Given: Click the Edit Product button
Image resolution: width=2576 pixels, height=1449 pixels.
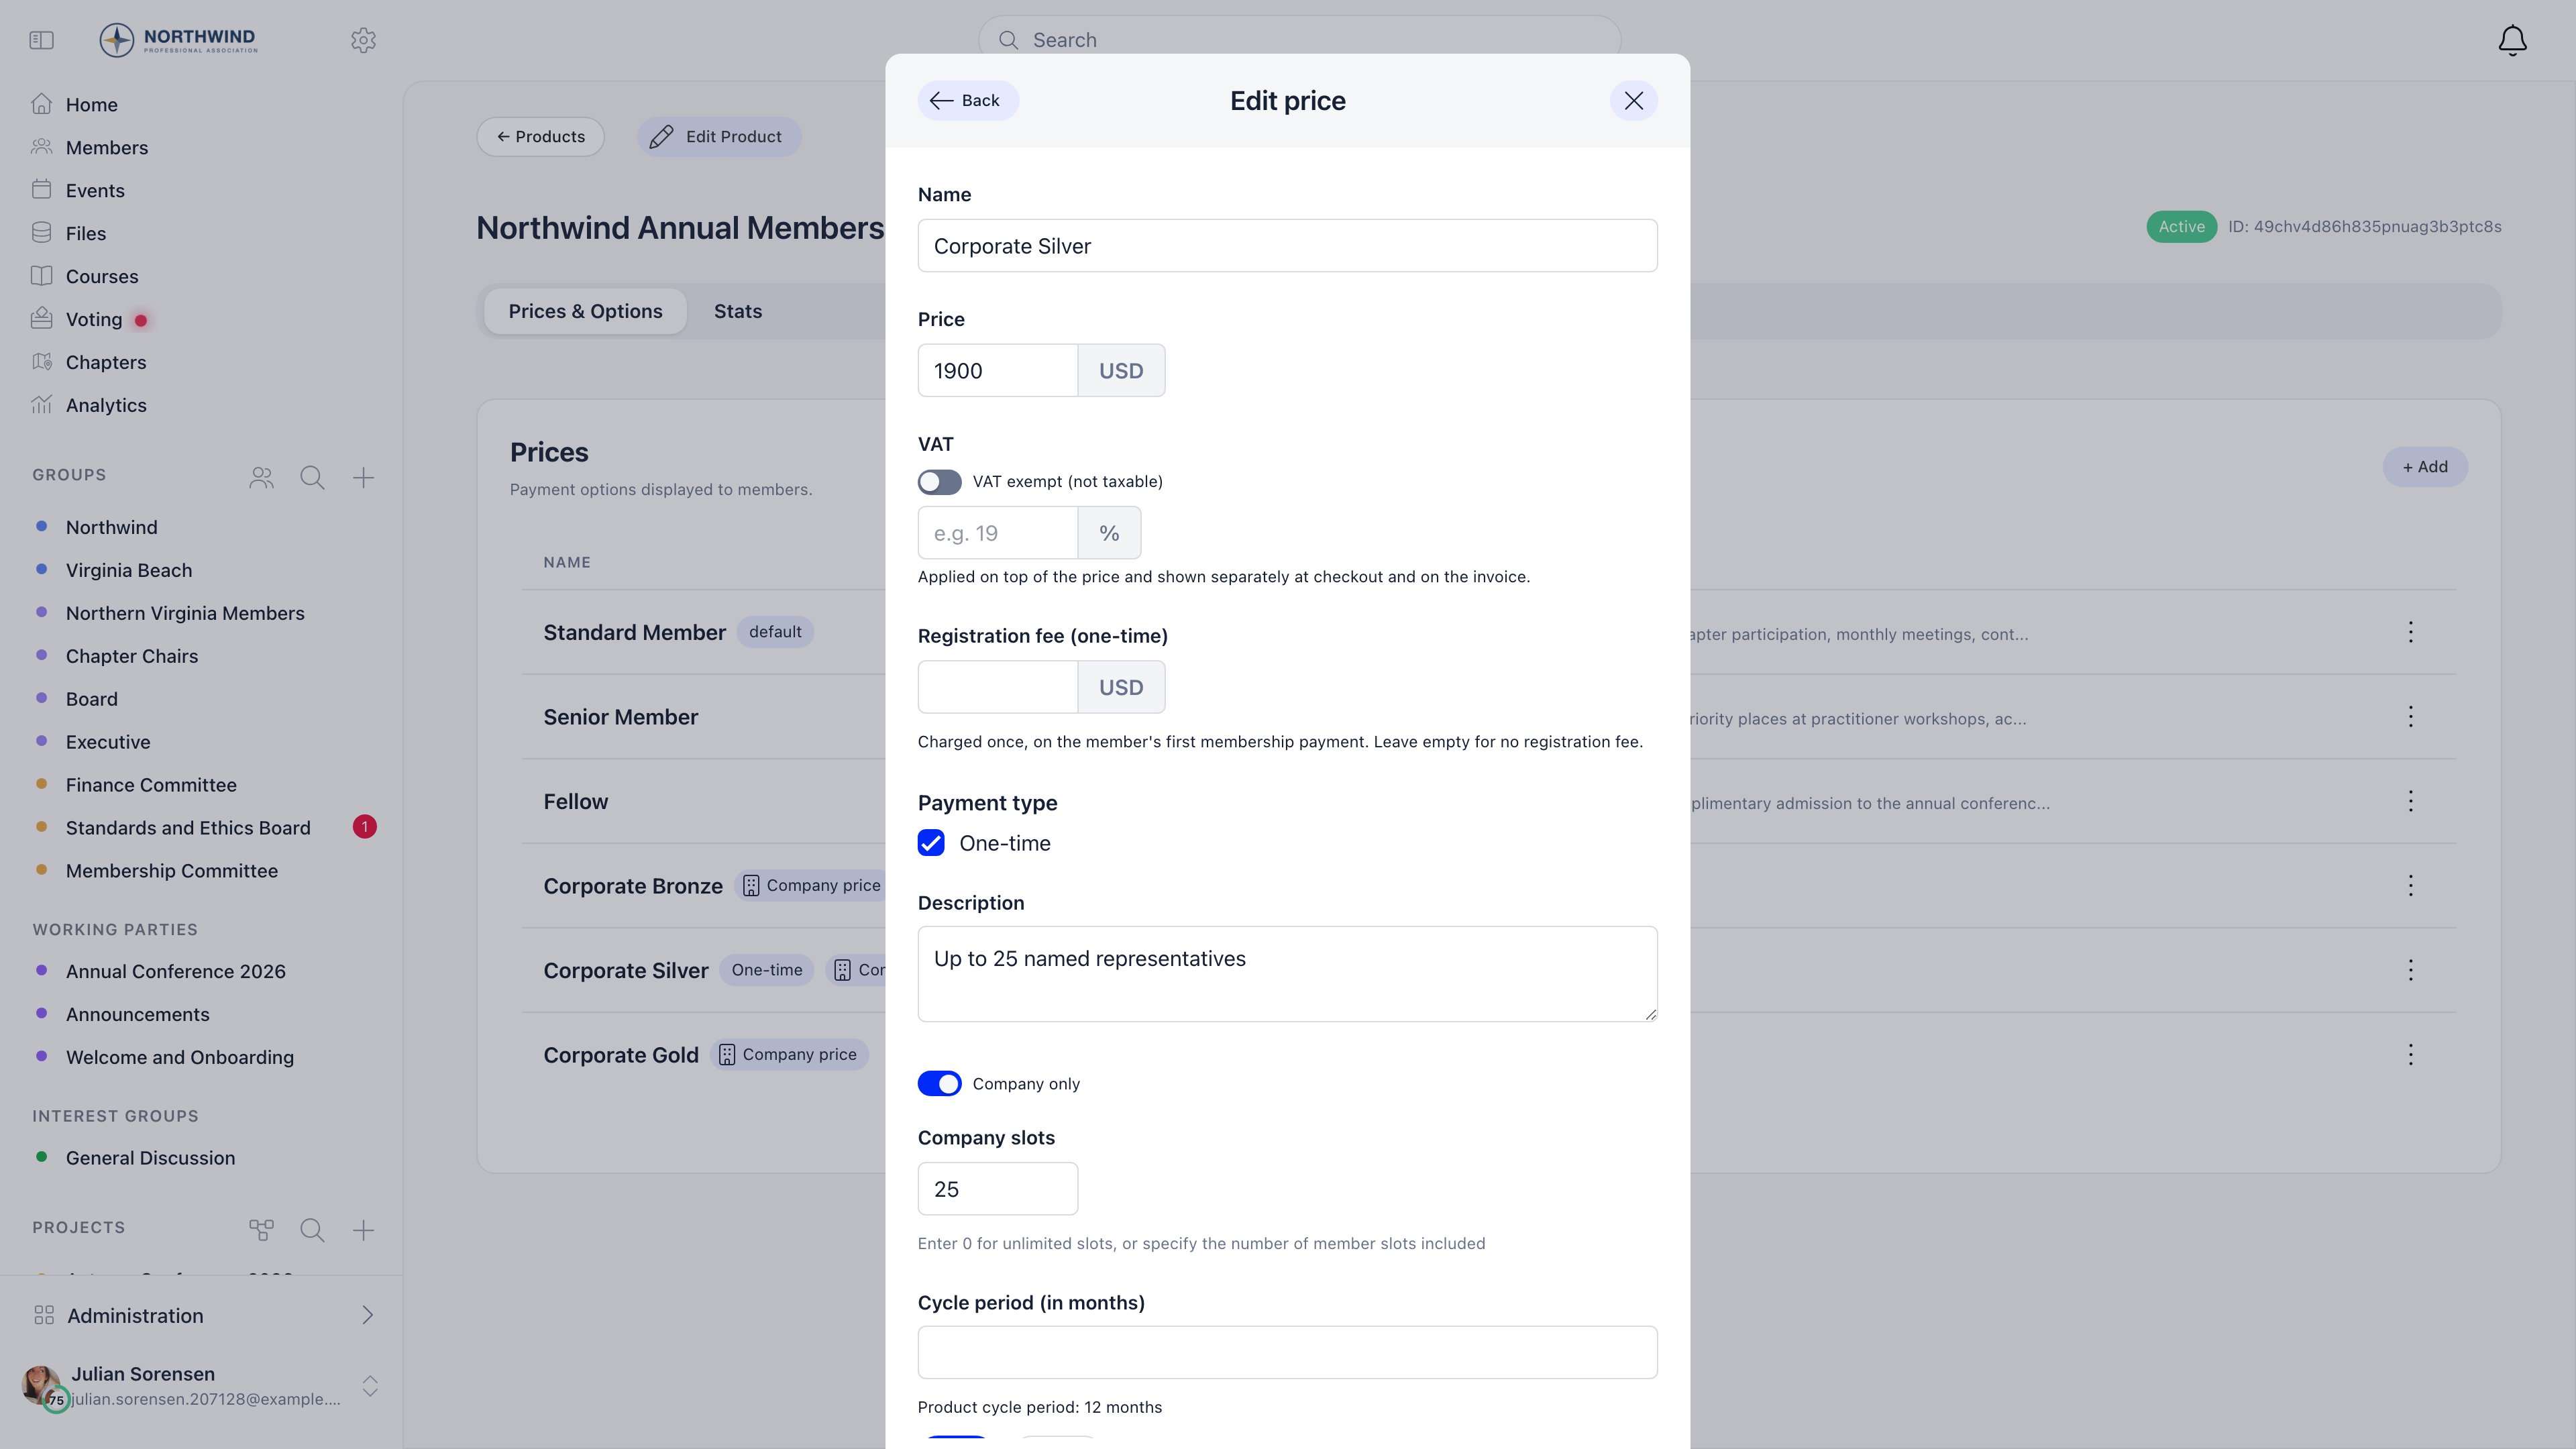Looking at the screenshot, I should click(719, 137).
